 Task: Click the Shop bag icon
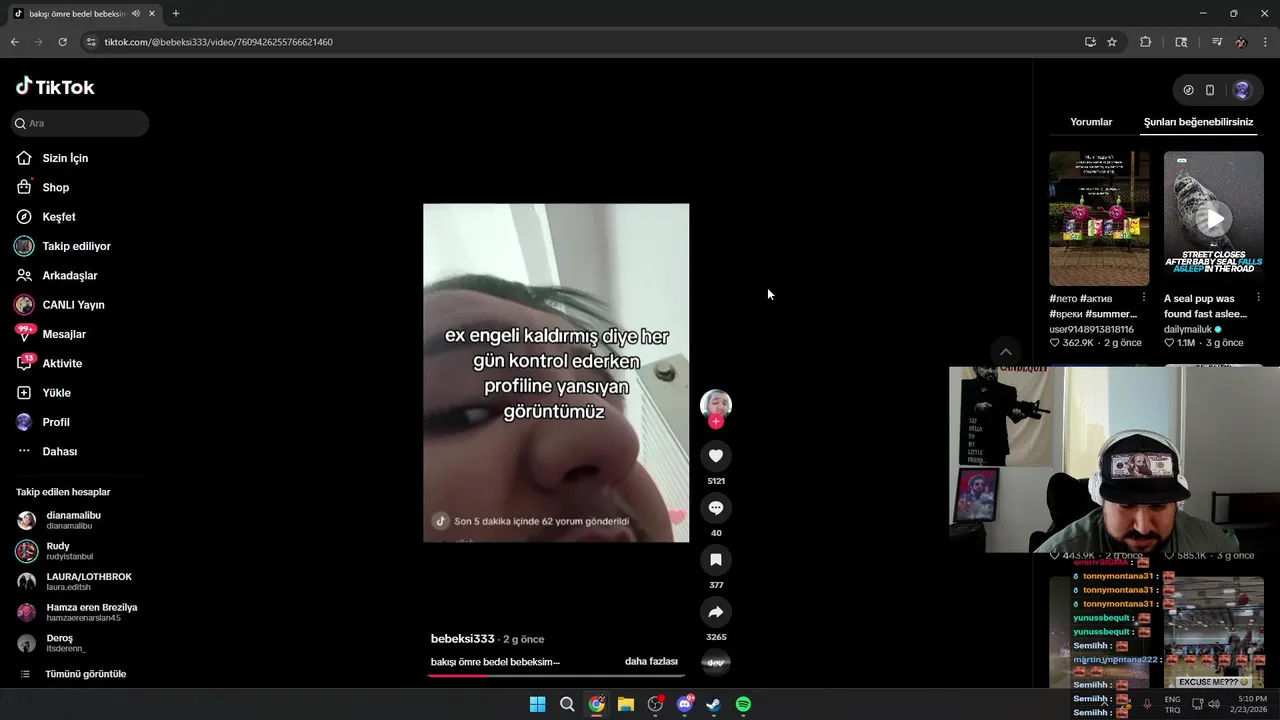[24, 187]
